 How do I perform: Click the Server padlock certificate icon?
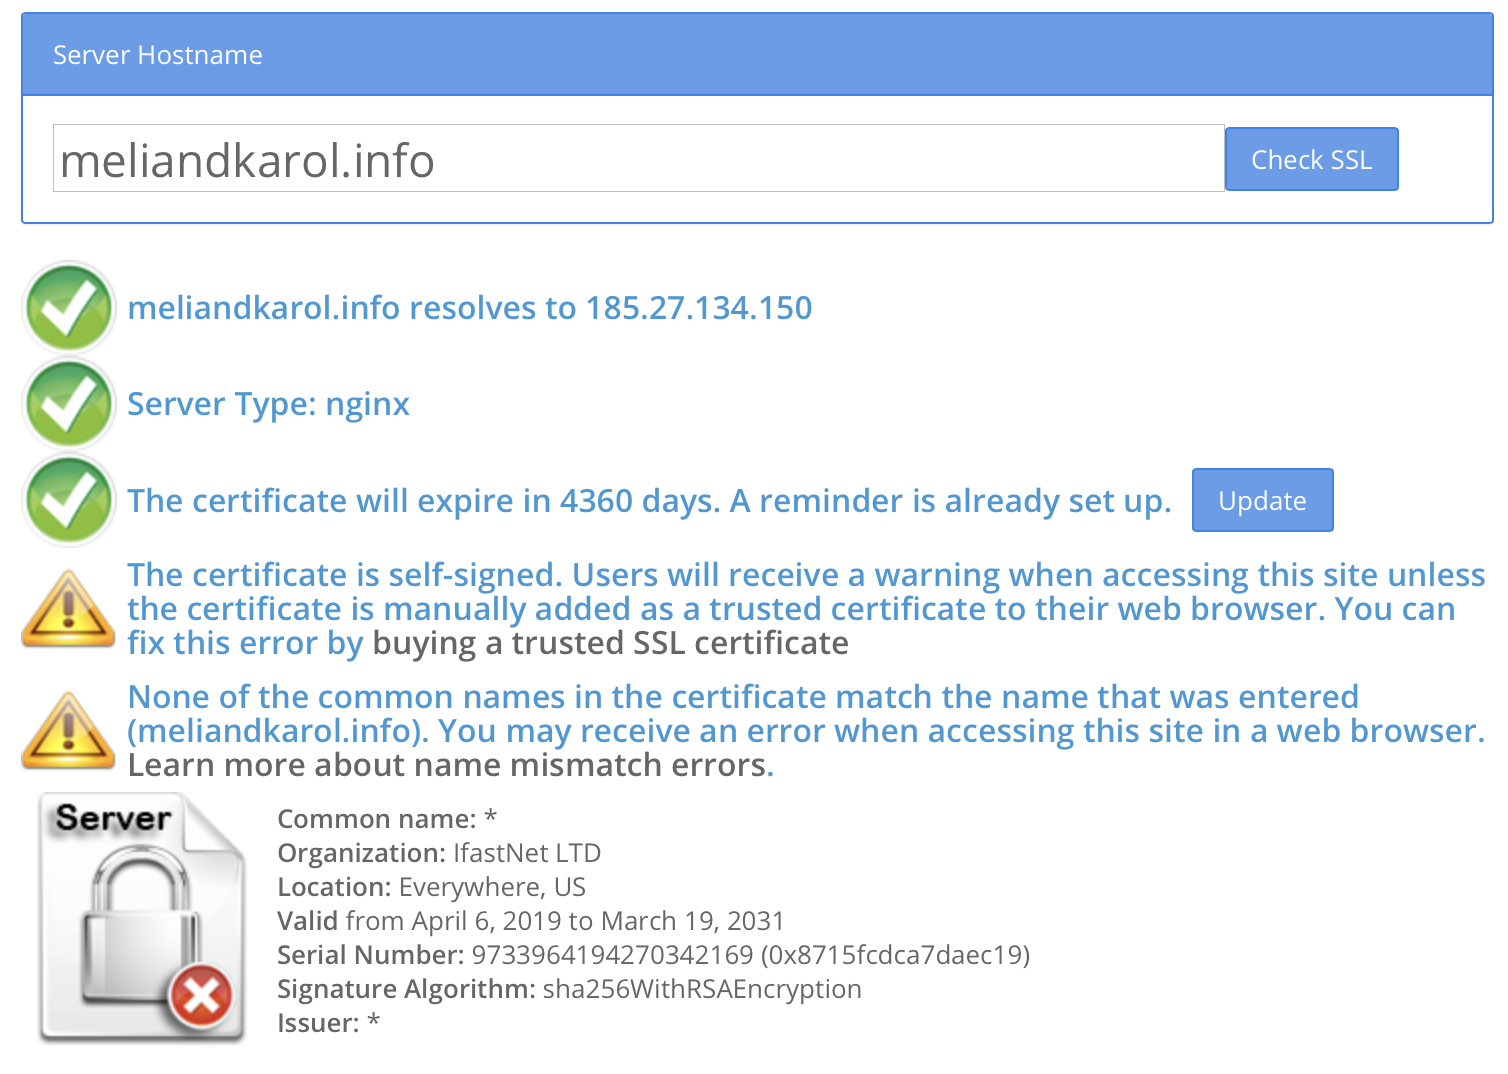click(x=141, y=918)
